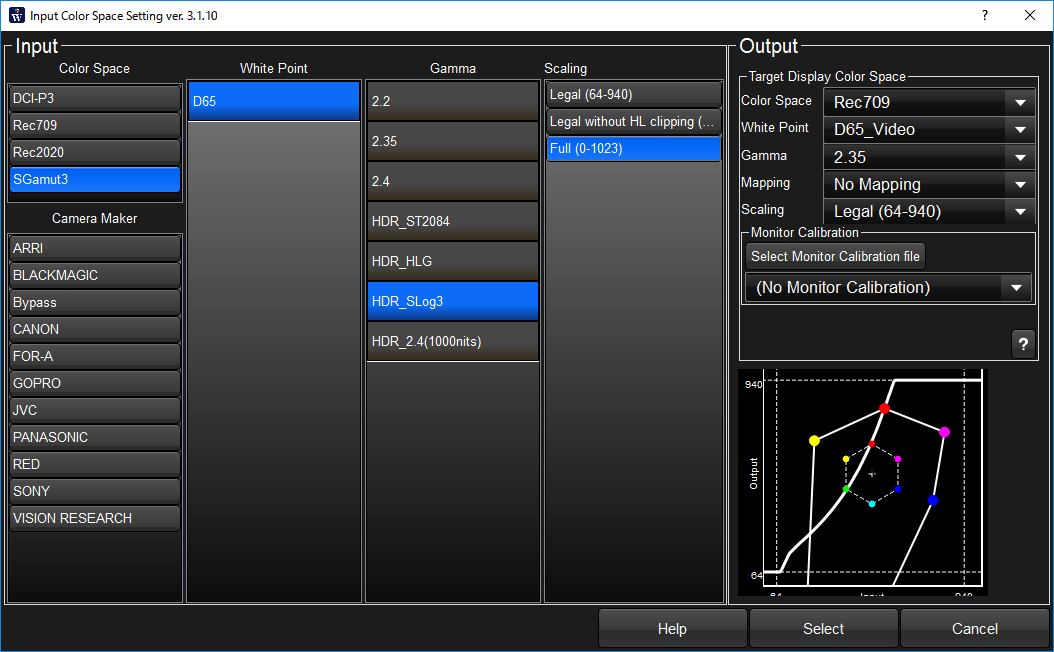Click Select Monitor Calibration file button
Image resolution: width=1054 pixels, height=652 pixels.
[835, 256]
